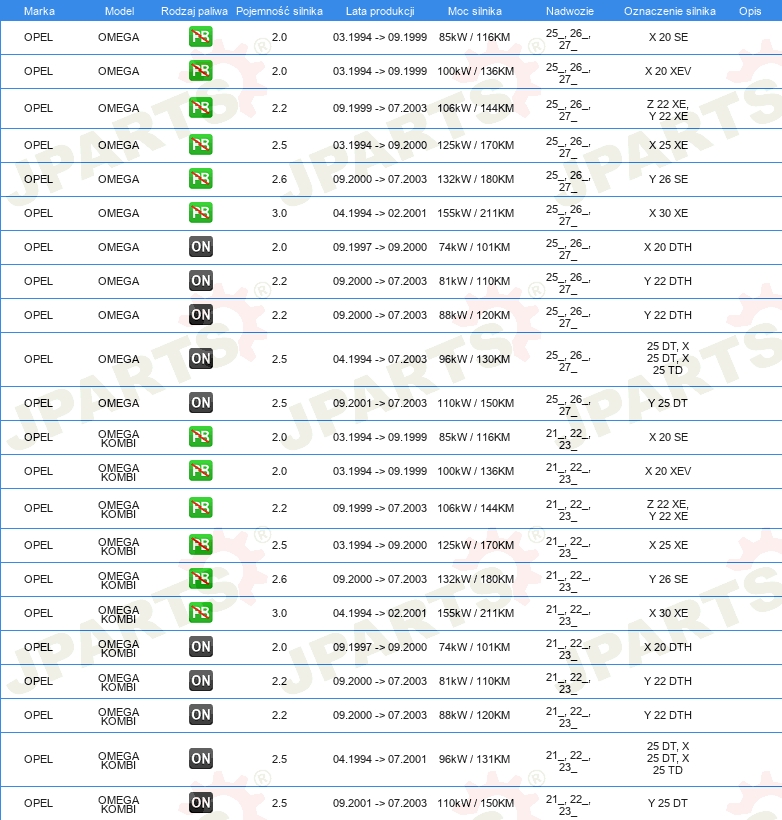Click the Marka column header
Screen dimensions: 782x820
tap(39, 11)
